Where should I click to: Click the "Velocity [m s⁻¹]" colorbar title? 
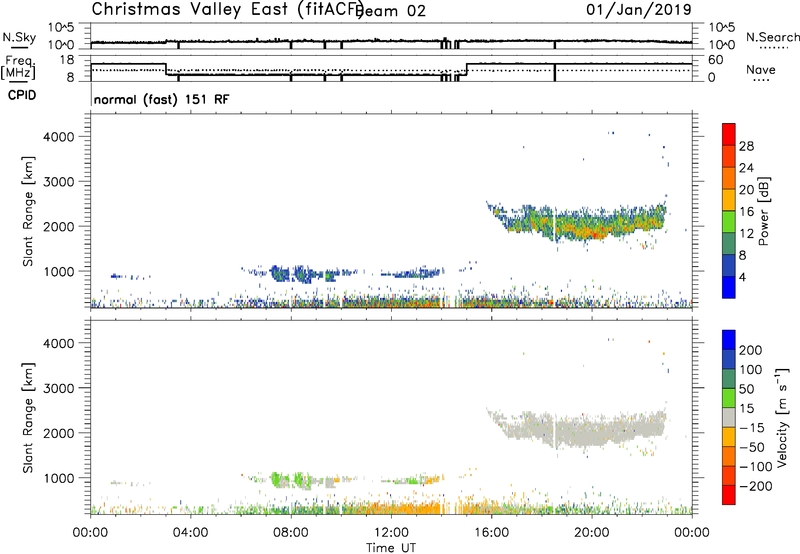[x=781, y=417]
